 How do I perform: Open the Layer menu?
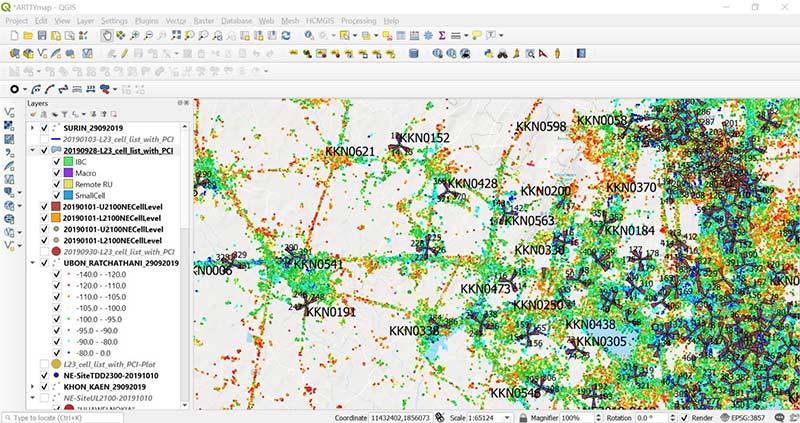click(x=85, y=21)
